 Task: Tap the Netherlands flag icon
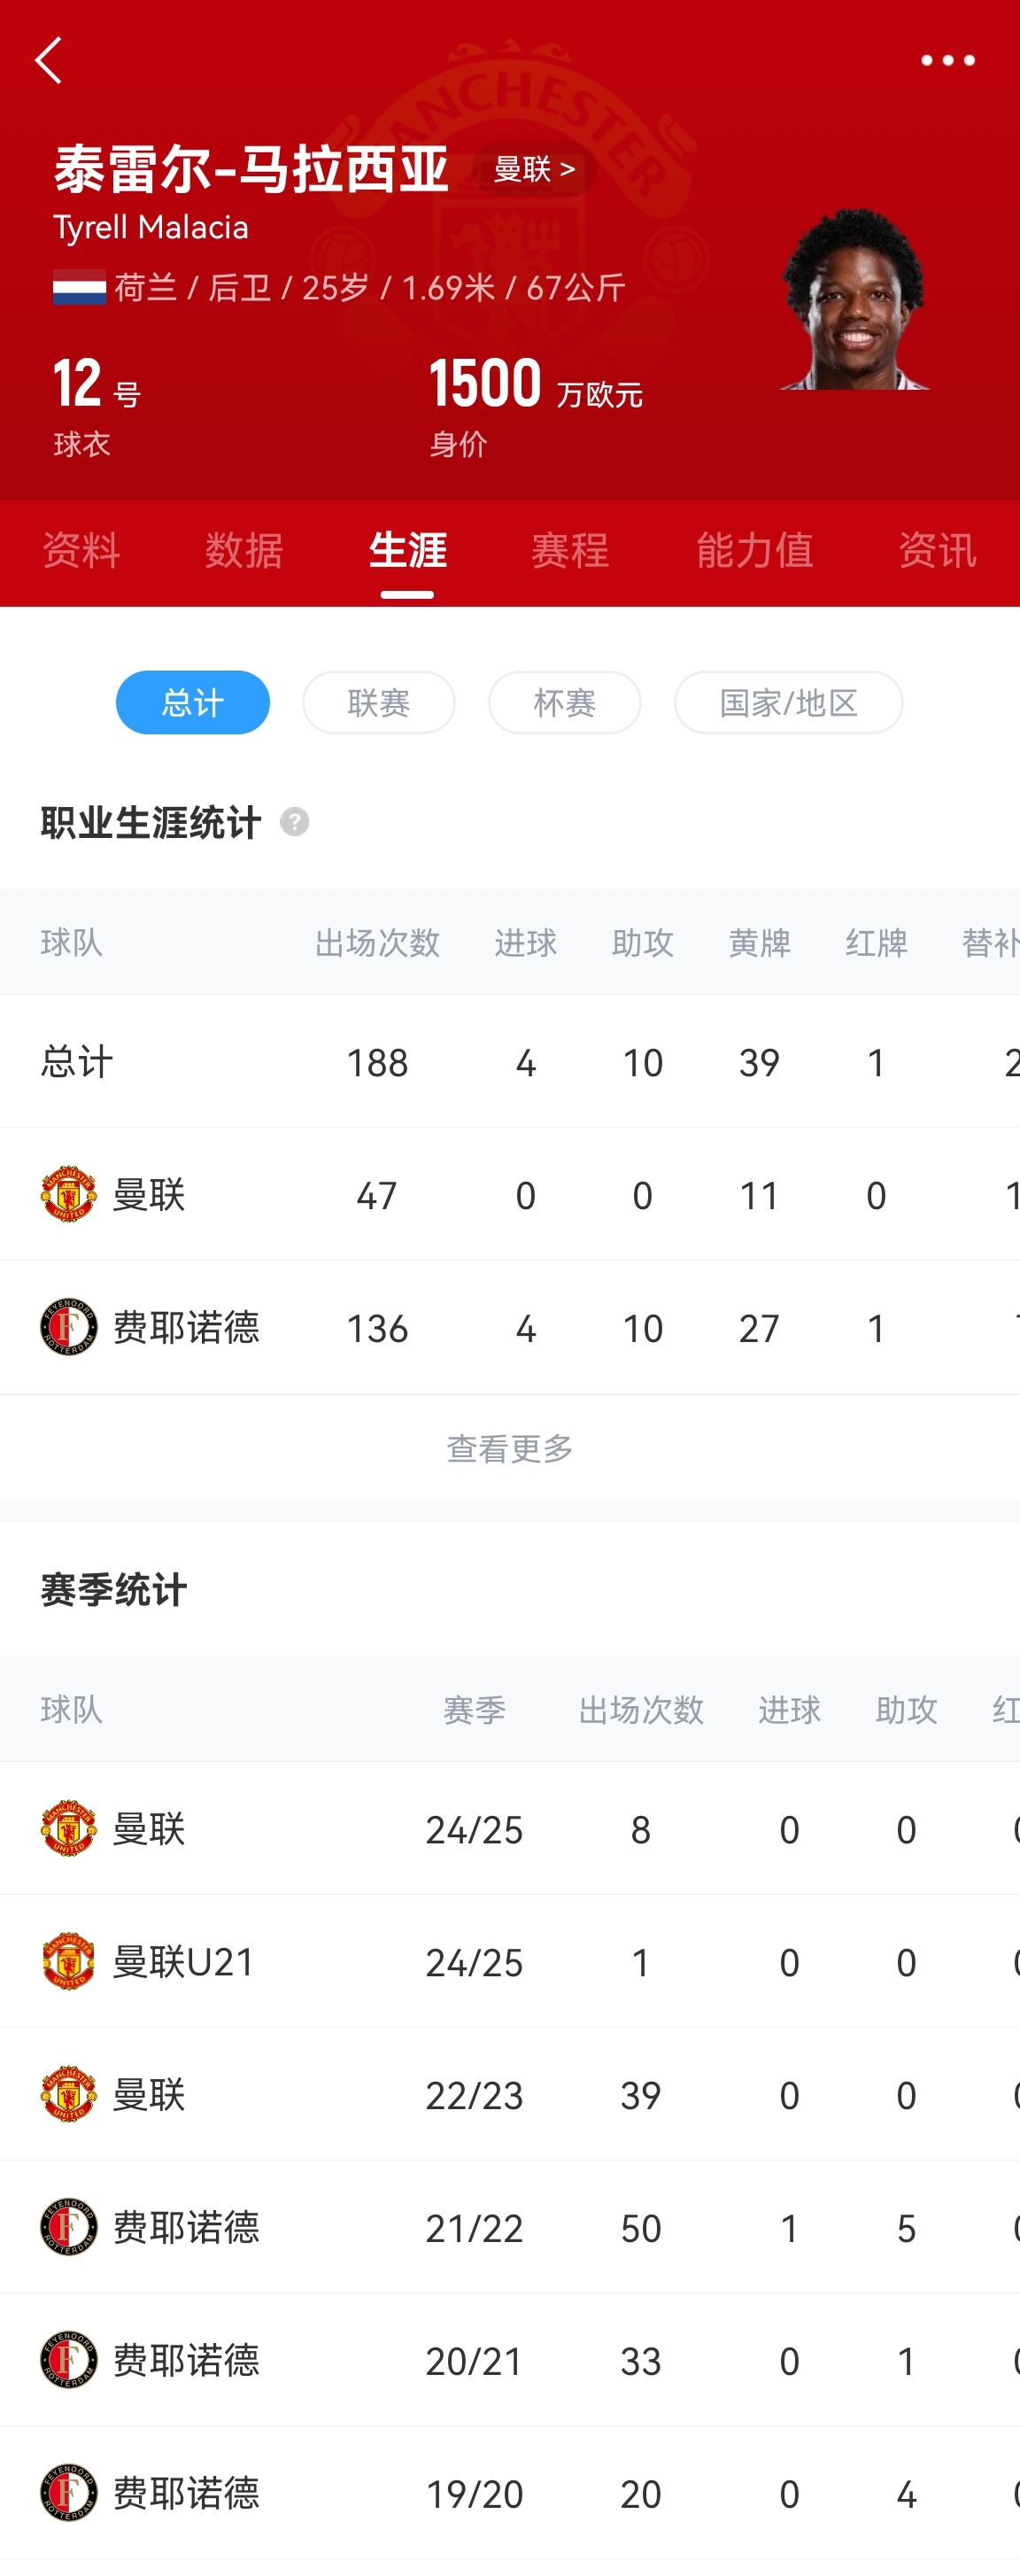tap(79, 288)
